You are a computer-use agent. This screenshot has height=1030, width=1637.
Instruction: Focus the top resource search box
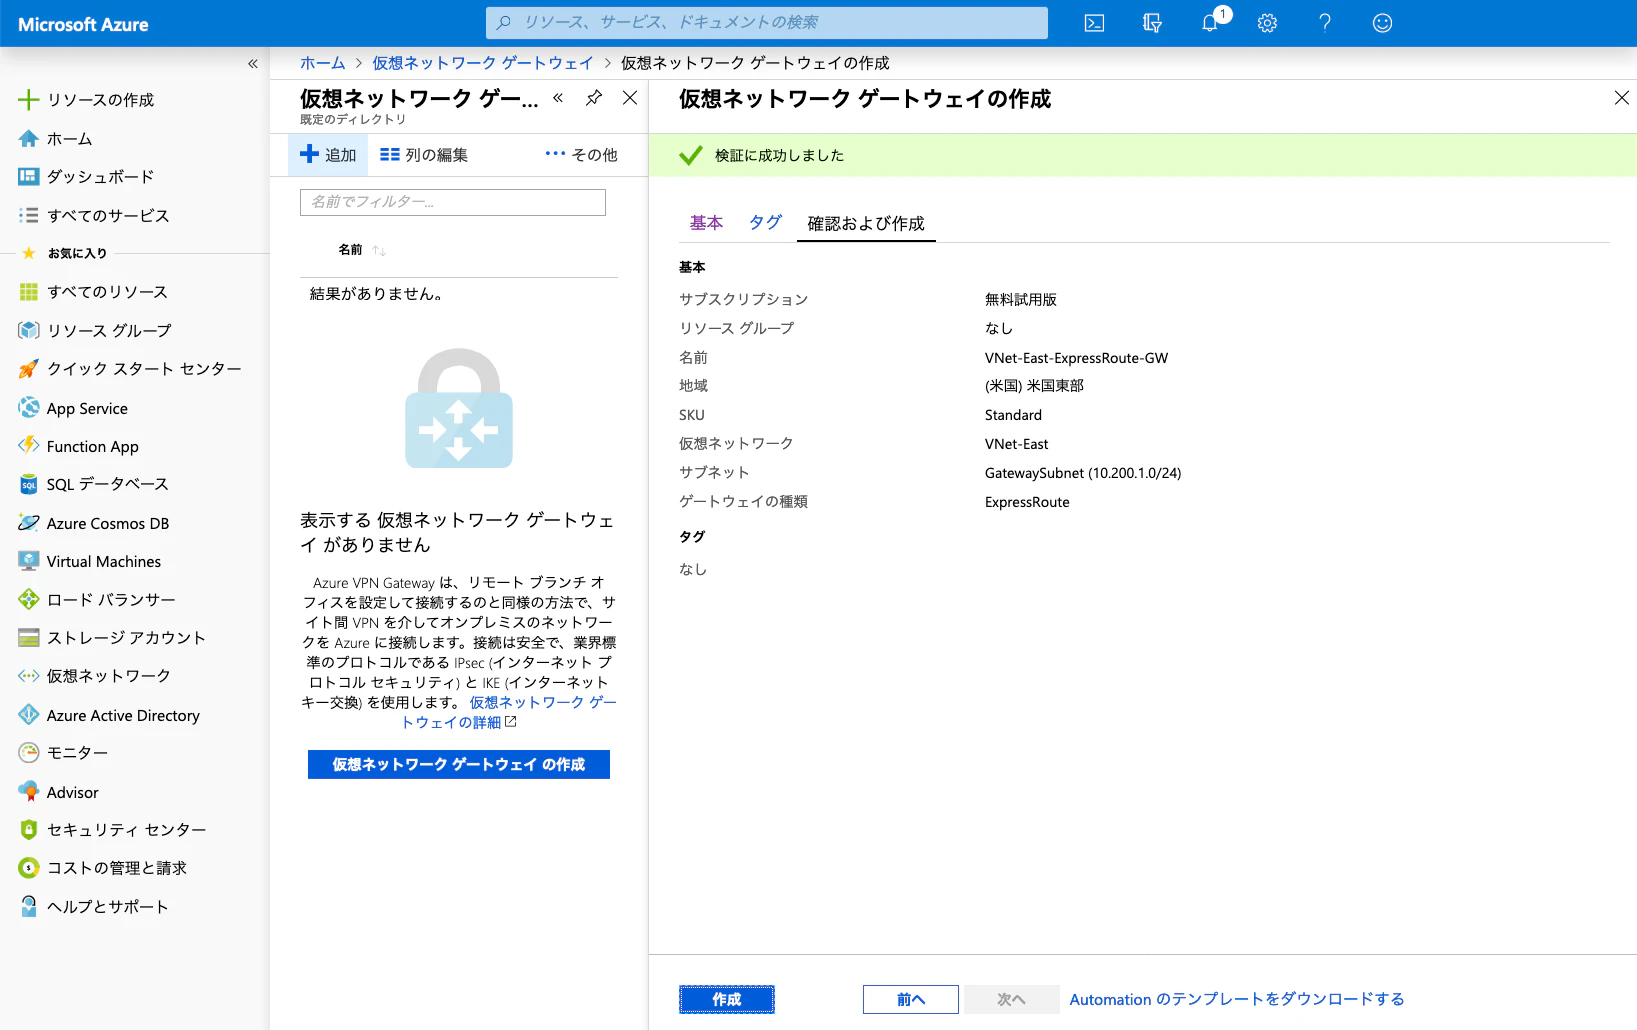coord(767,22)
